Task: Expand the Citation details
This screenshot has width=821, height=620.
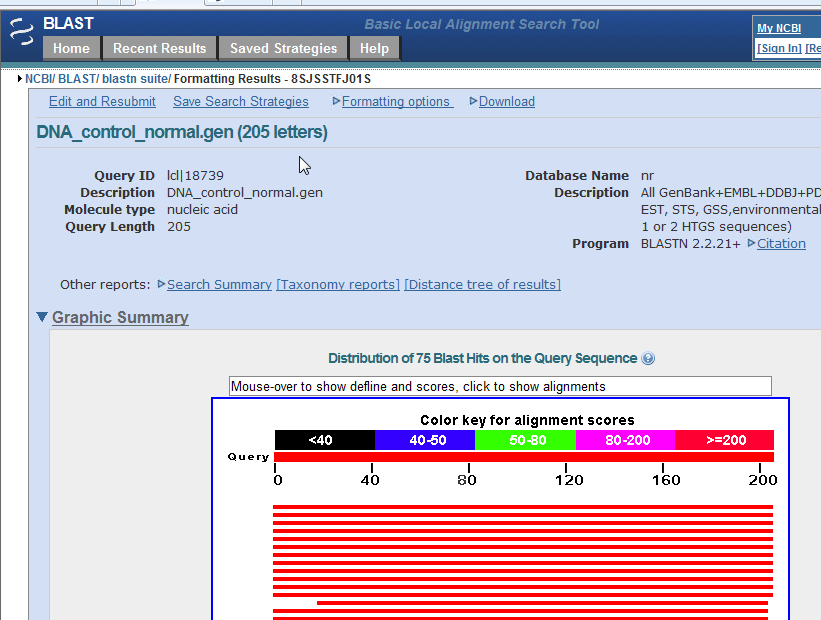Action: (x=776, y=243)
